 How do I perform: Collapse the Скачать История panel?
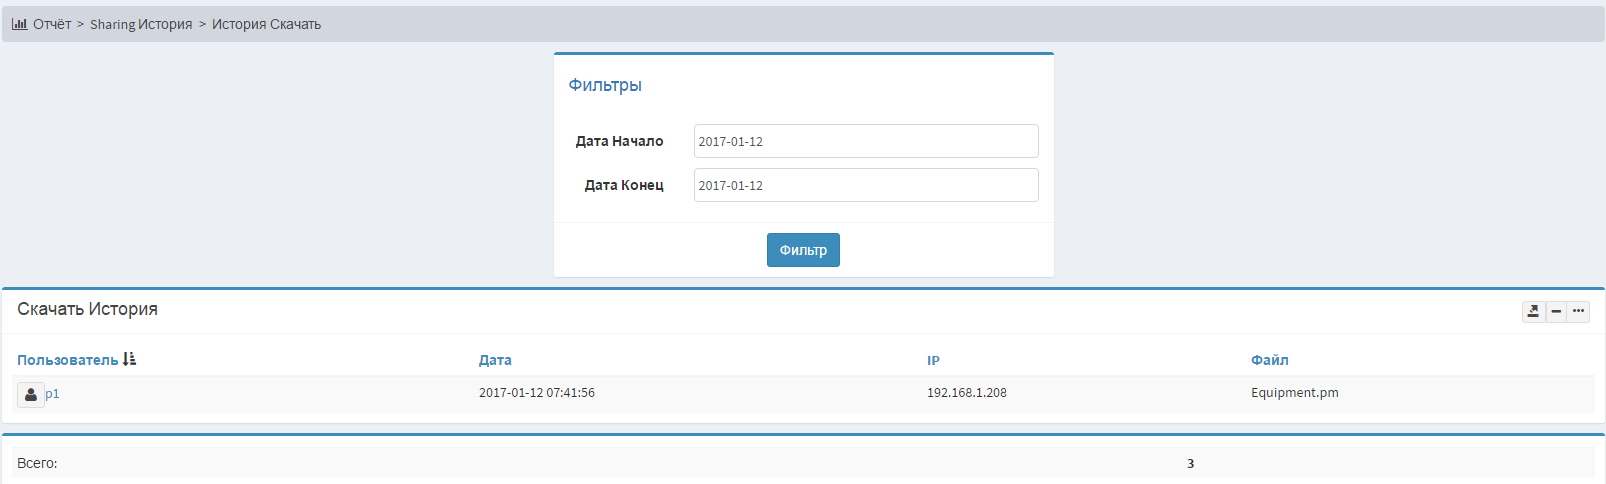[x=1556, y=311]
